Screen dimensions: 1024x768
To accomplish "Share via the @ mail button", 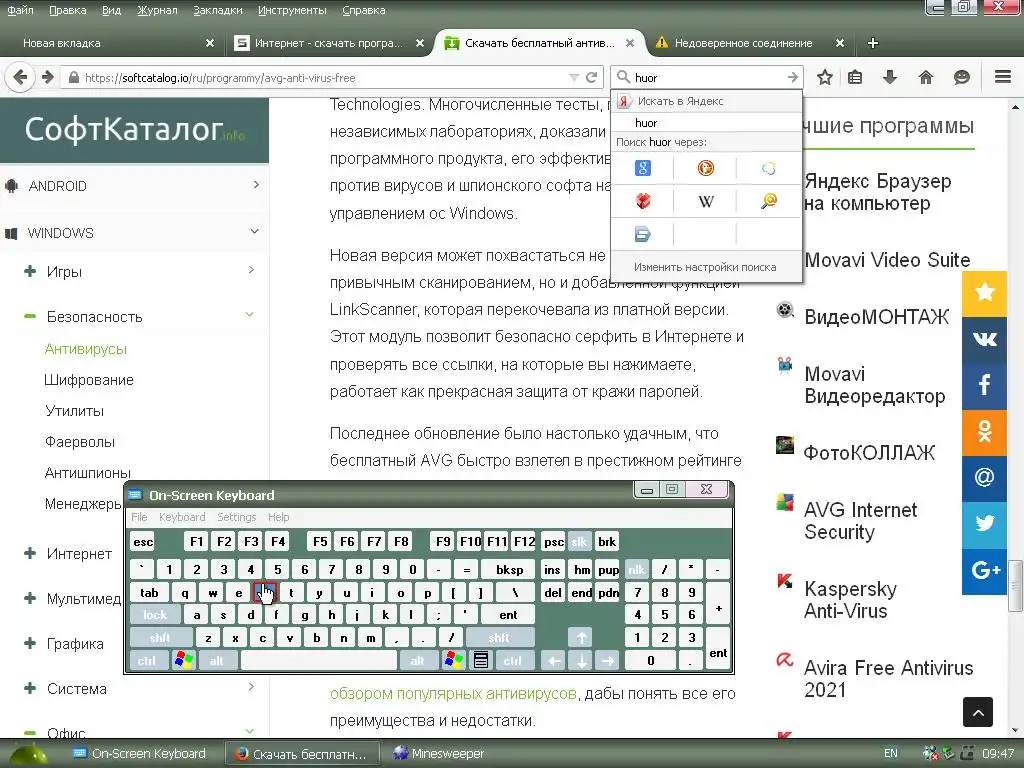I will coord(984,477).
